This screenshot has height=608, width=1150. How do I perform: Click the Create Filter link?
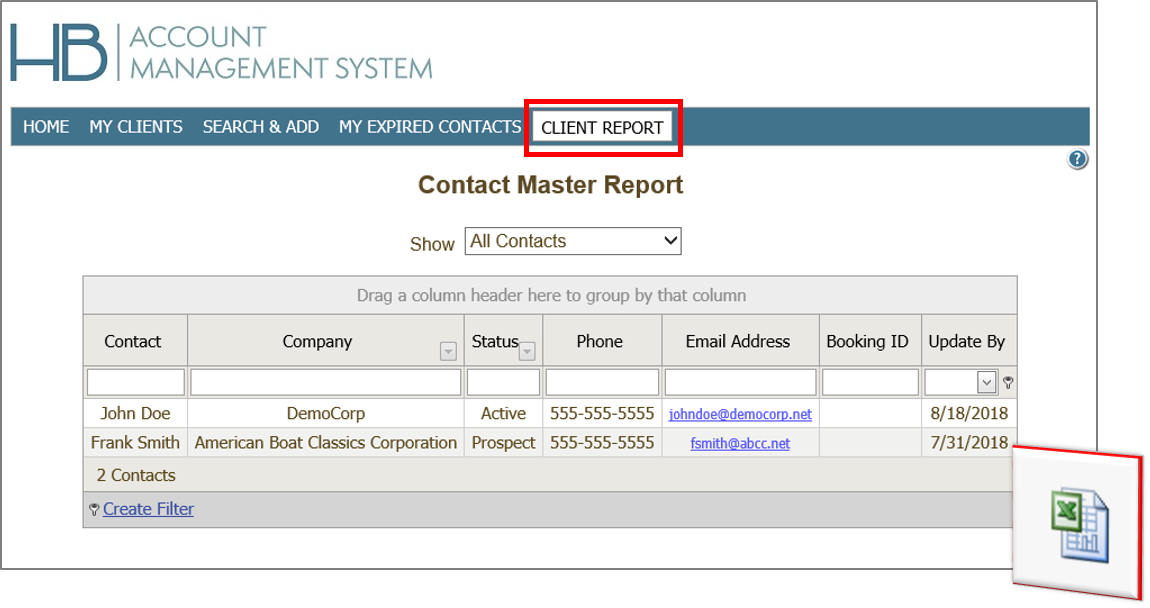(148, 509)
